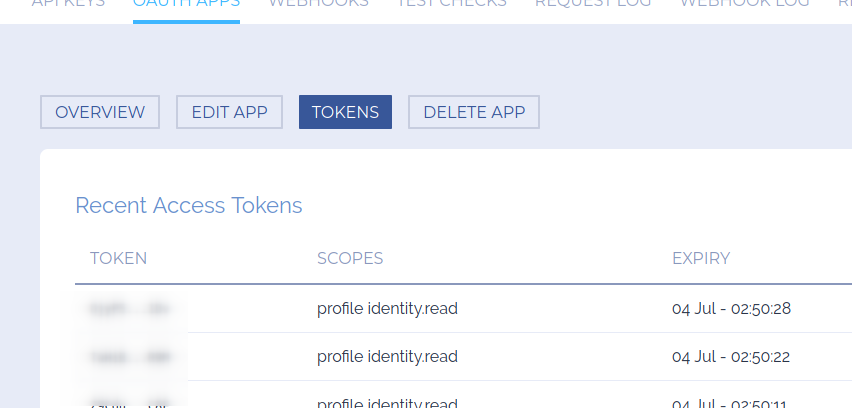This screenshot has height=408, width=852.
Task: Open the Request Log tab
Action: (x=593, y=4)
